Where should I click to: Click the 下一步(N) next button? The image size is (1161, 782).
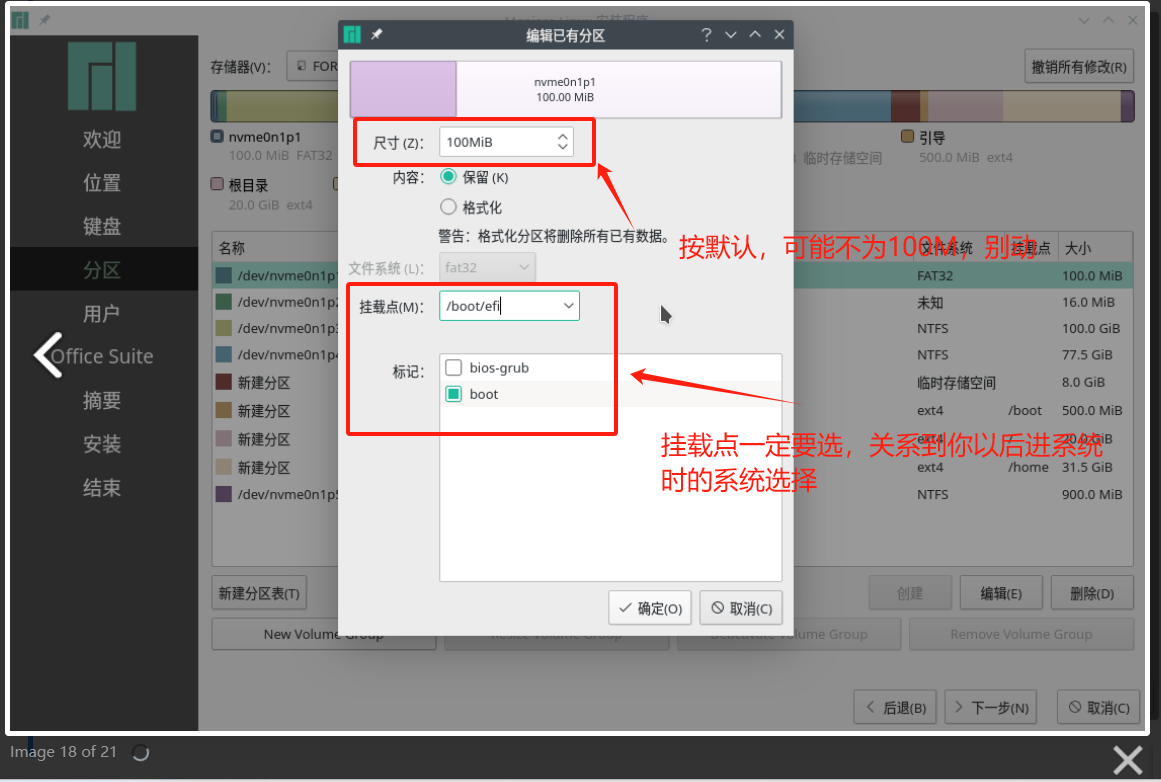tap(990, 707)
